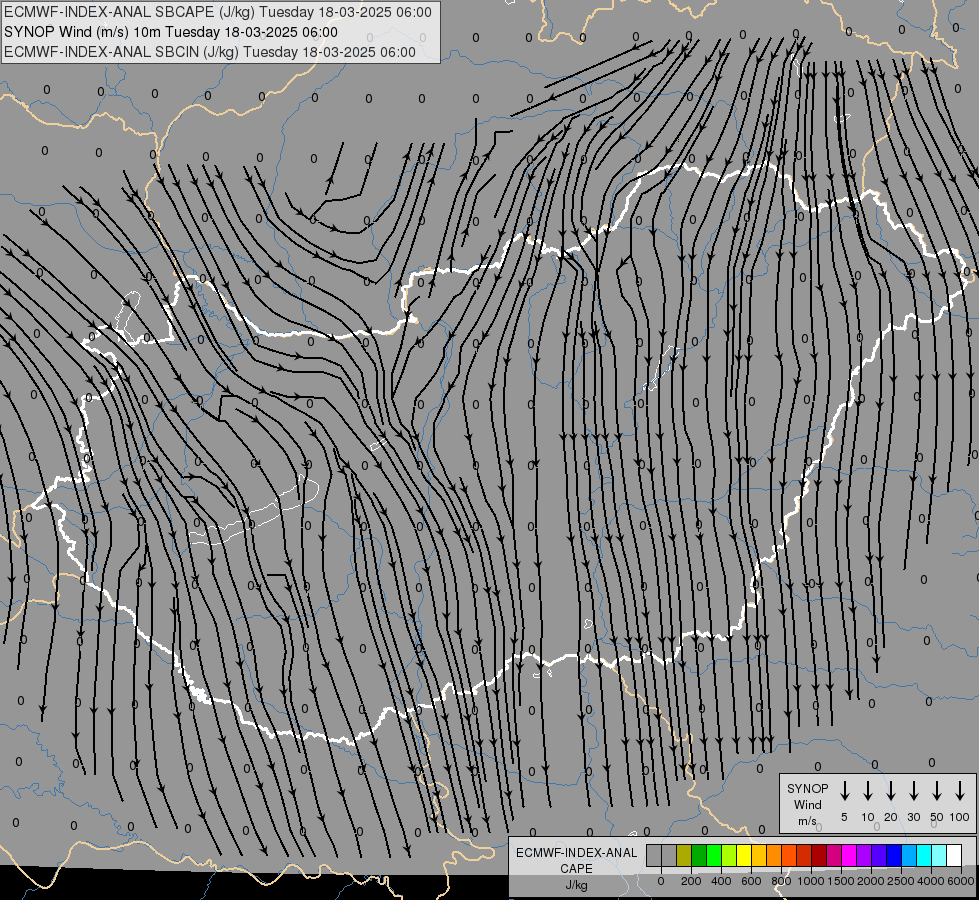
Task: Select the pale cyan swatch after 4000
Action: pyautogui.click(x=938, y=855)
